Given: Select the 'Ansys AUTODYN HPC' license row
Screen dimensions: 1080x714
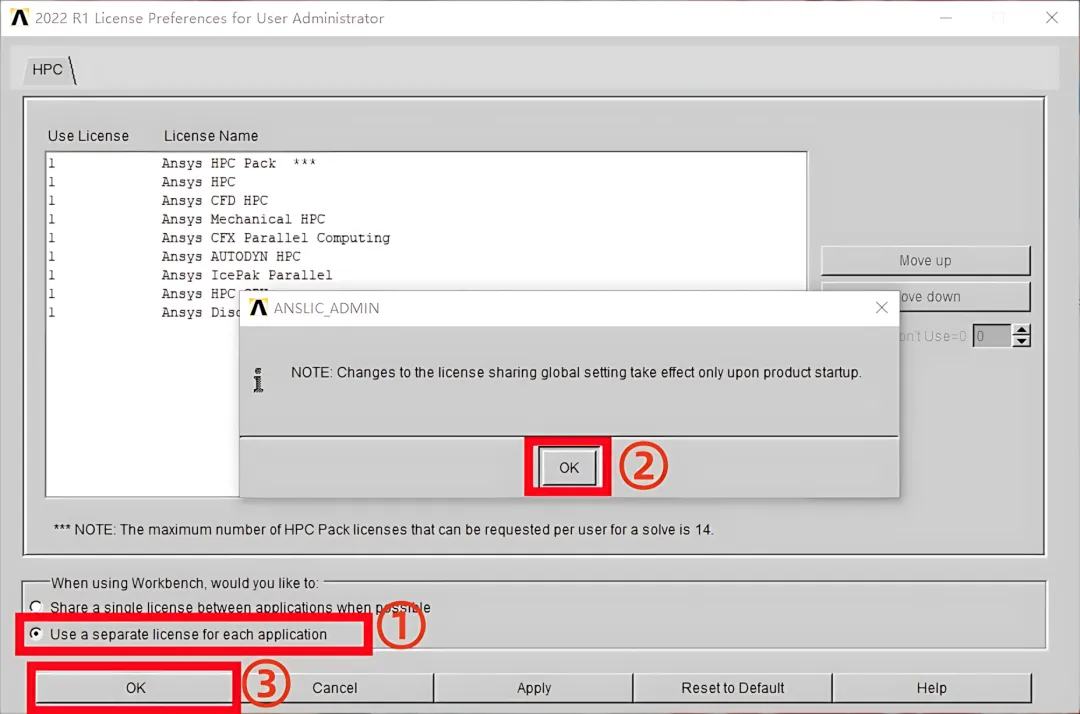Looking at the screenshot, I should pos(426,256).
